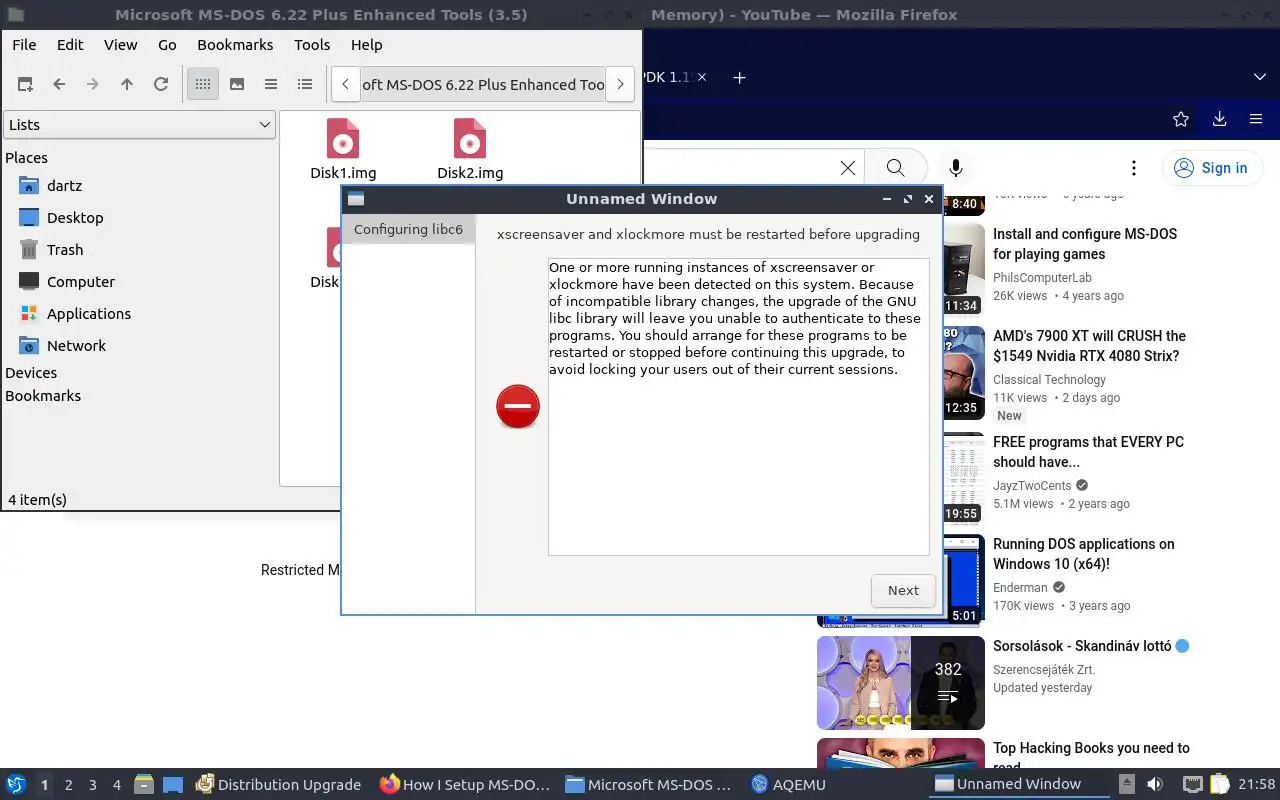
Task: Search with voice microphone on YouTube
Action: point(956,168)
